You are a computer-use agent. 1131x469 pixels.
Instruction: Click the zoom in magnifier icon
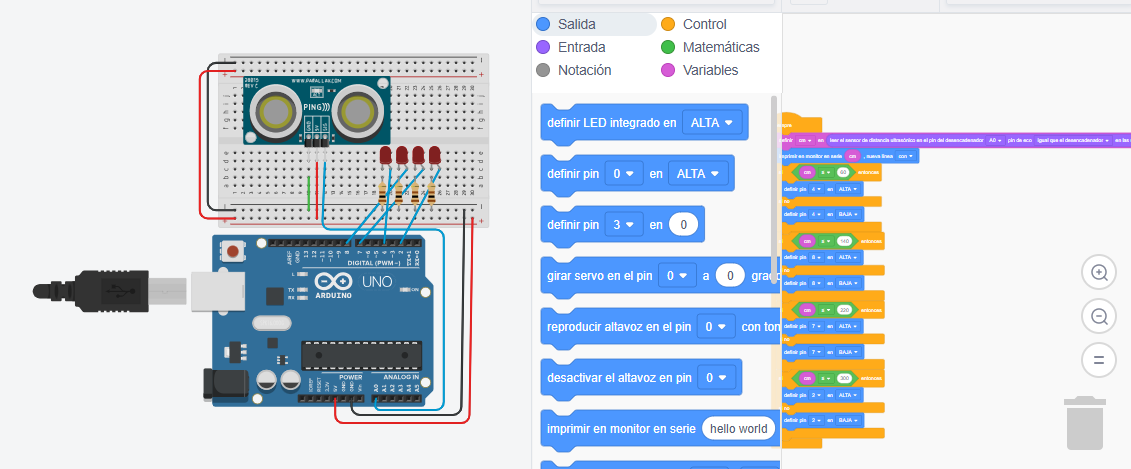1099,273
